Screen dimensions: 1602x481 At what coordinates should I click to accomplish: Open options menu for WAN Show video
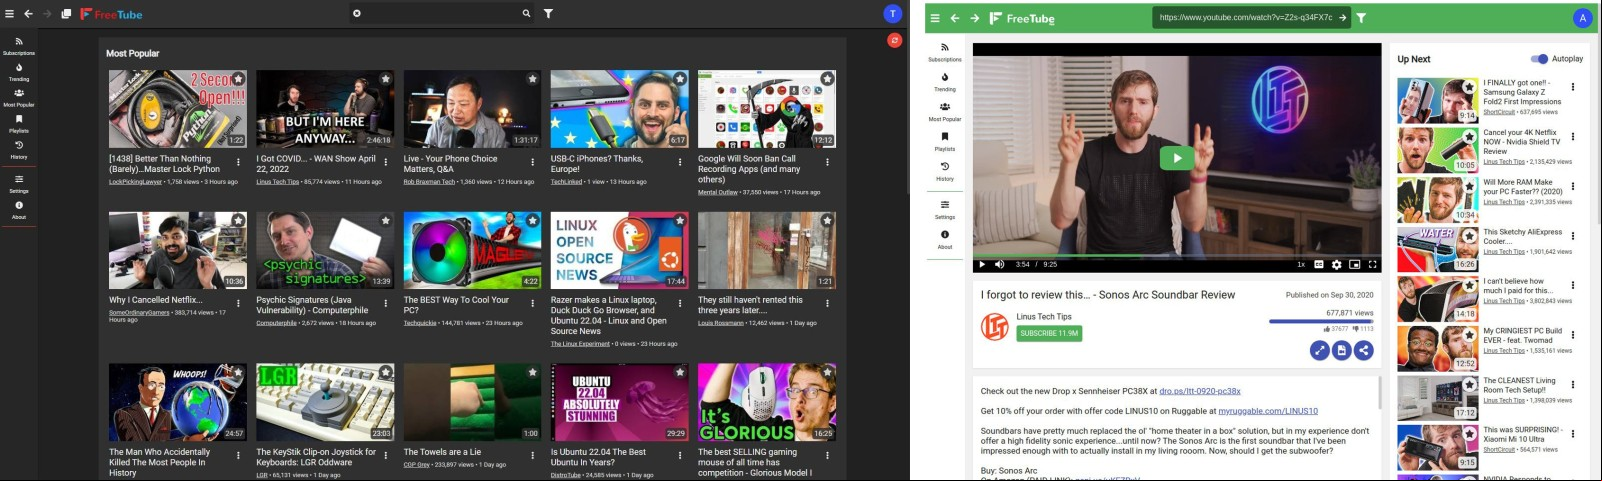(385, 162)
